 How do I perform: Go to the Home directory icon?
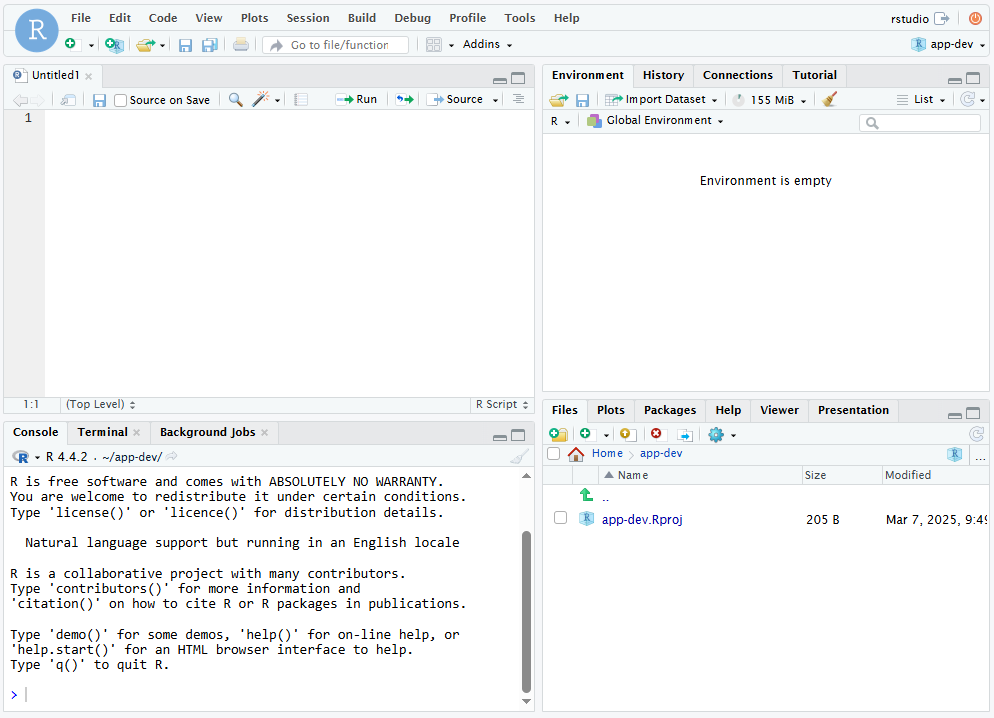(x=576, y=454)
